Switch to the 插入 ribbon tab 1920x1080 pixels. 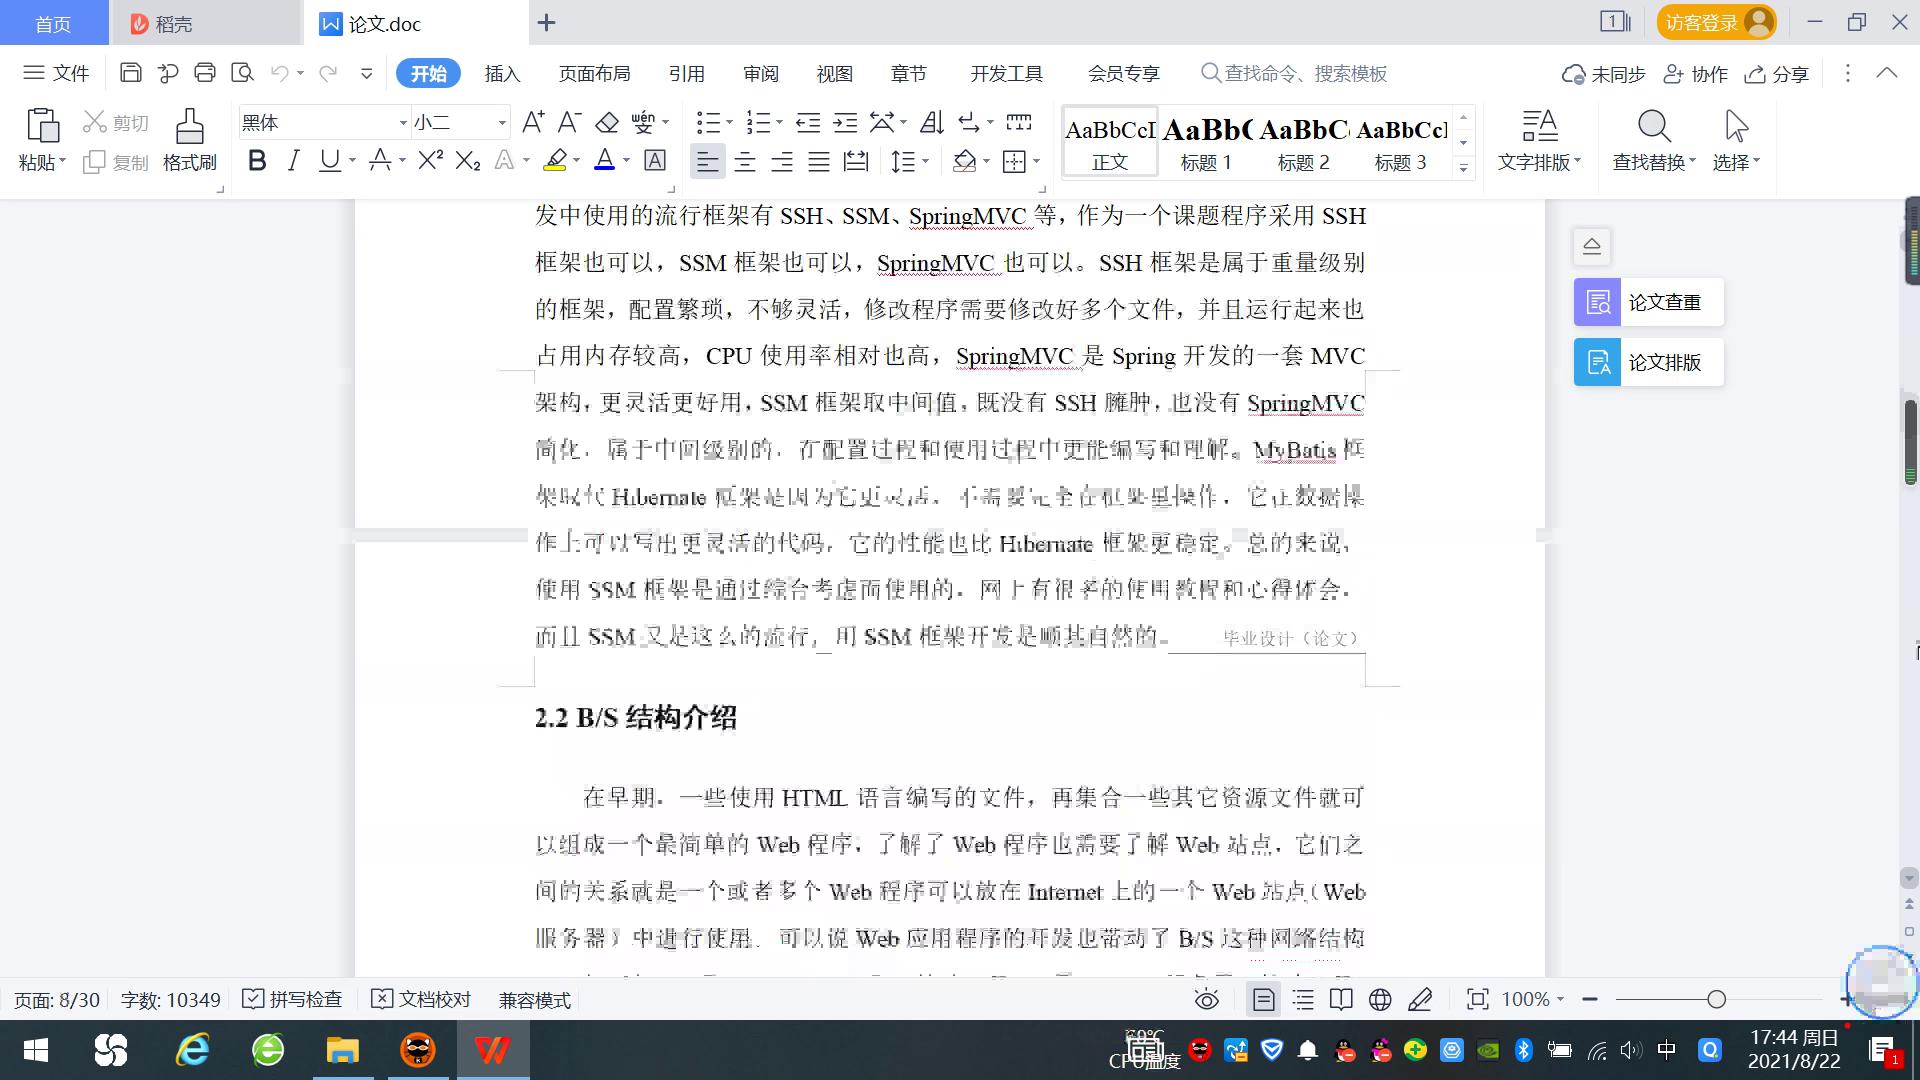501,73
